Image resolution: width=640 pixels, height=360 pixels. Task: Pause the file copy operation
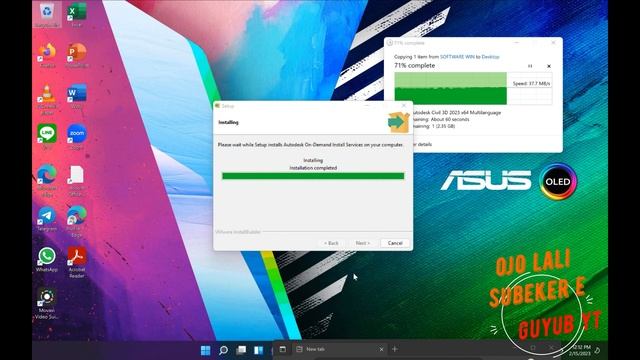[530, 66]
